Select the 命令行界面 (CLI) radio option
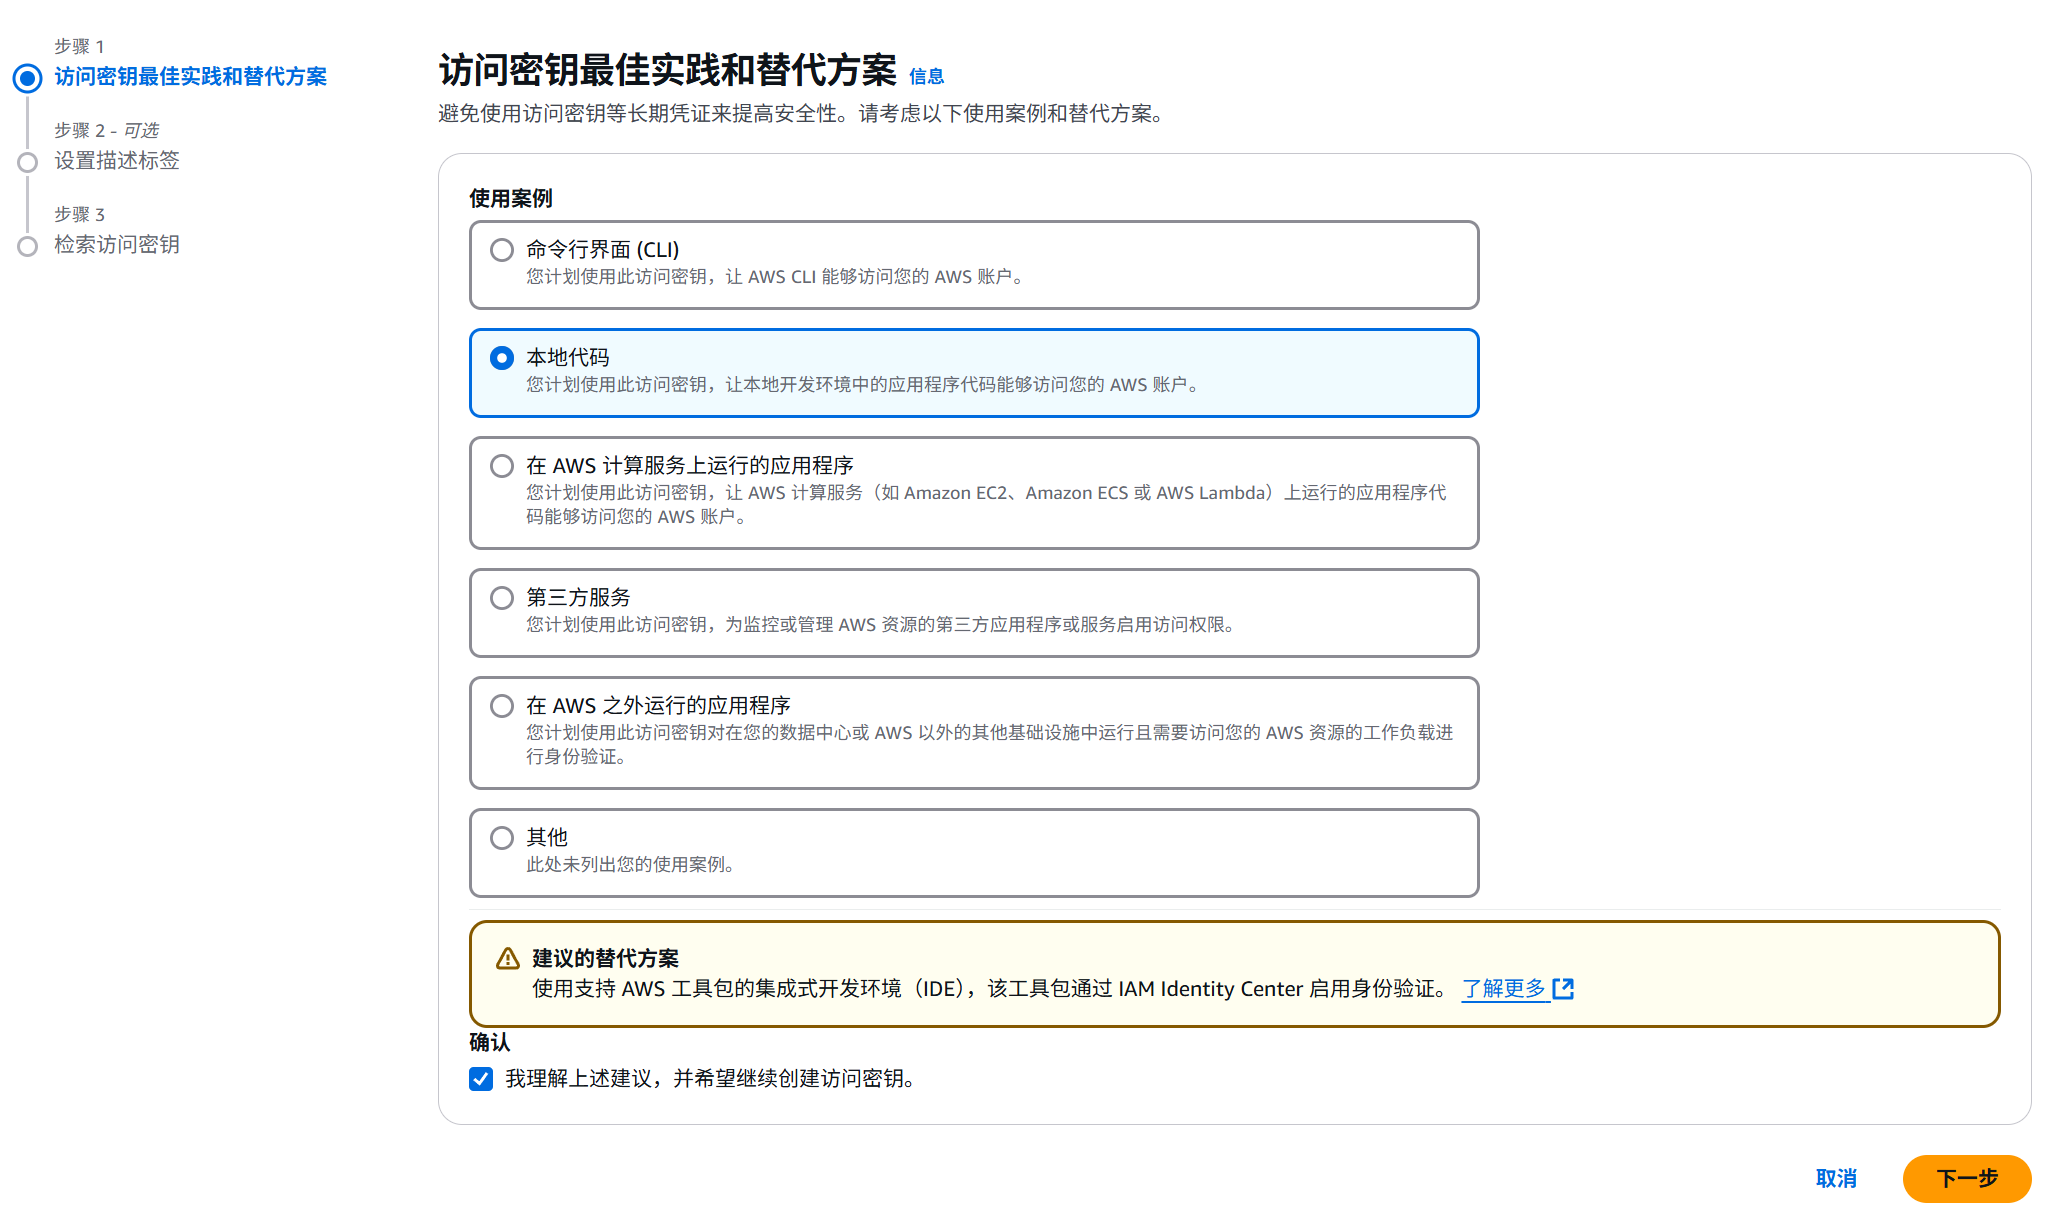The height and width of the screenshot is (1231, 2060). click(x=502, y=250)
